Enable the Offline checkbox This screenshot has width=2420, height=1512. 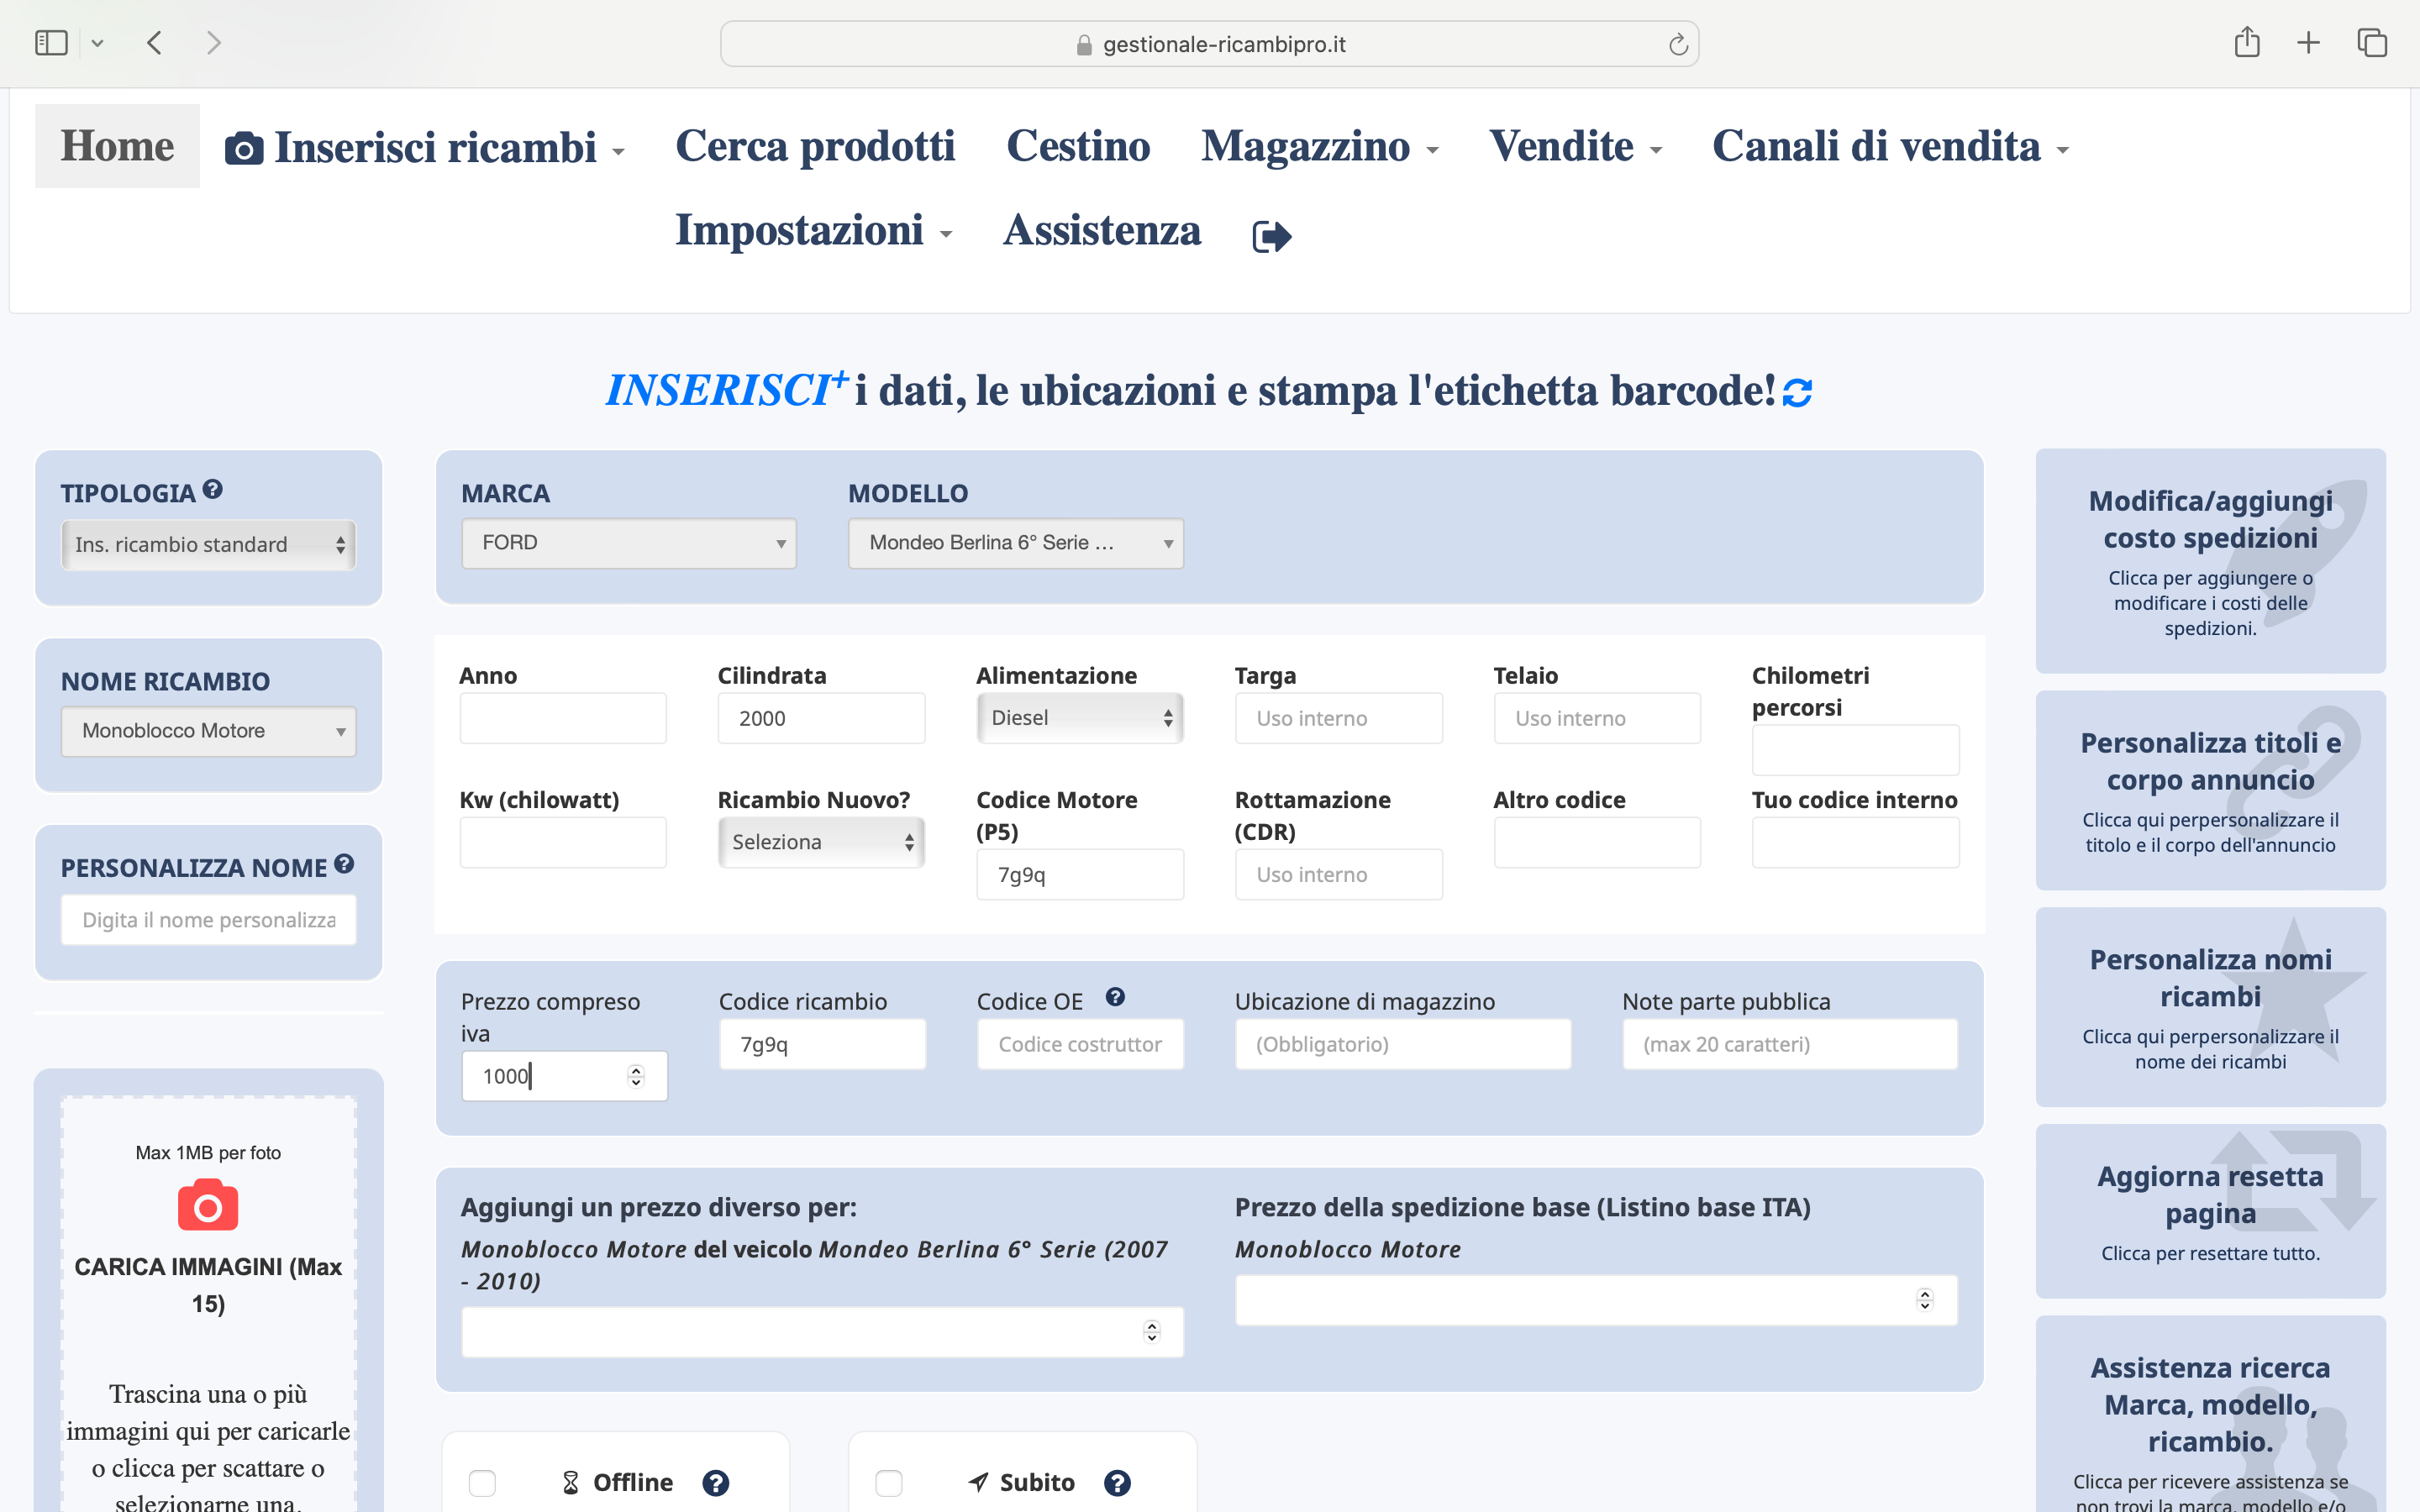[482, 1483]
